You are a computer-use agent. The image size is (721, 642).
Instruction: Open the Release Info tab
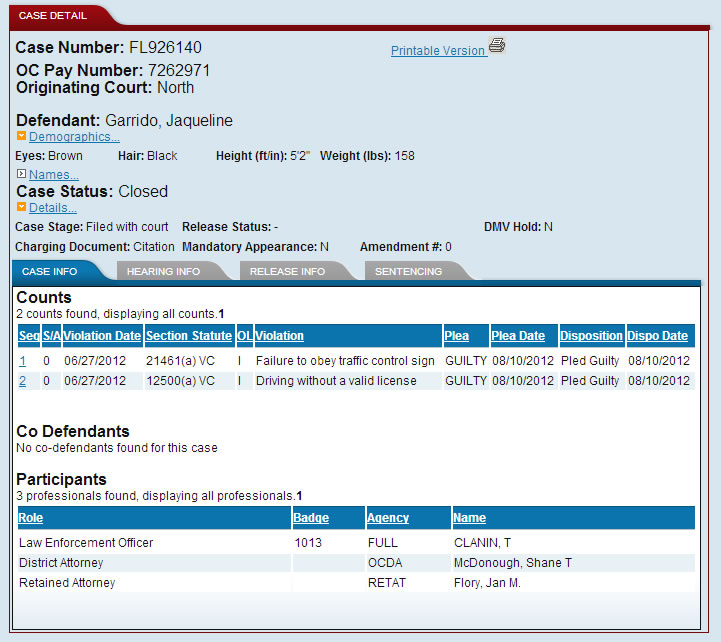(287, 271)
